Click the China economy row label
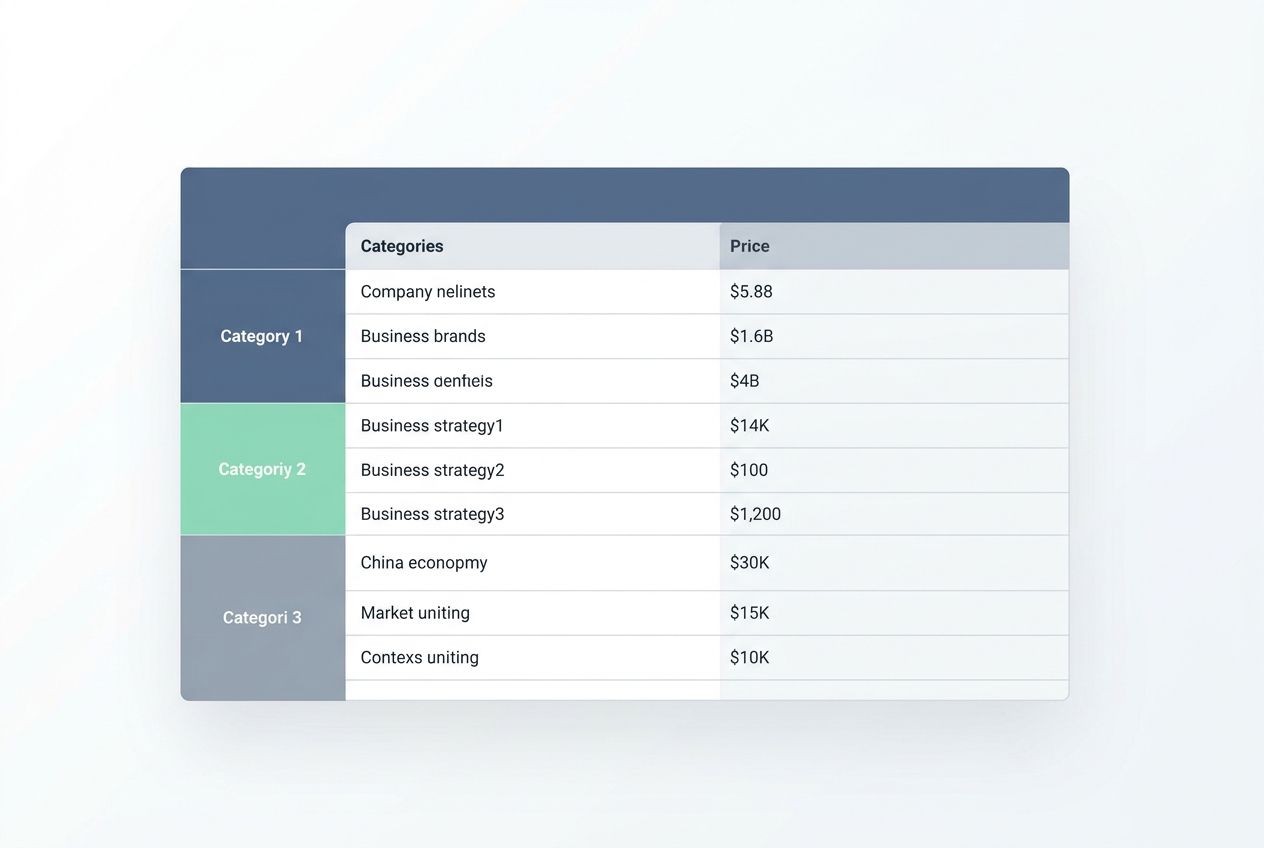 point(423,562)
